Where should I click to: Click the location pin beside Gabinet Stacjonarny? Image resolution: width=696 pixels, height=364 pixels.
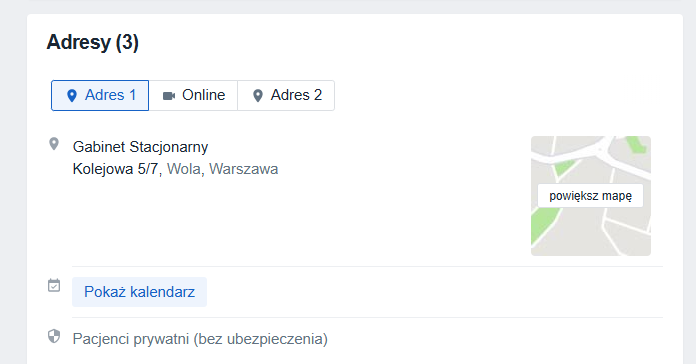click(x=54, y=144)
